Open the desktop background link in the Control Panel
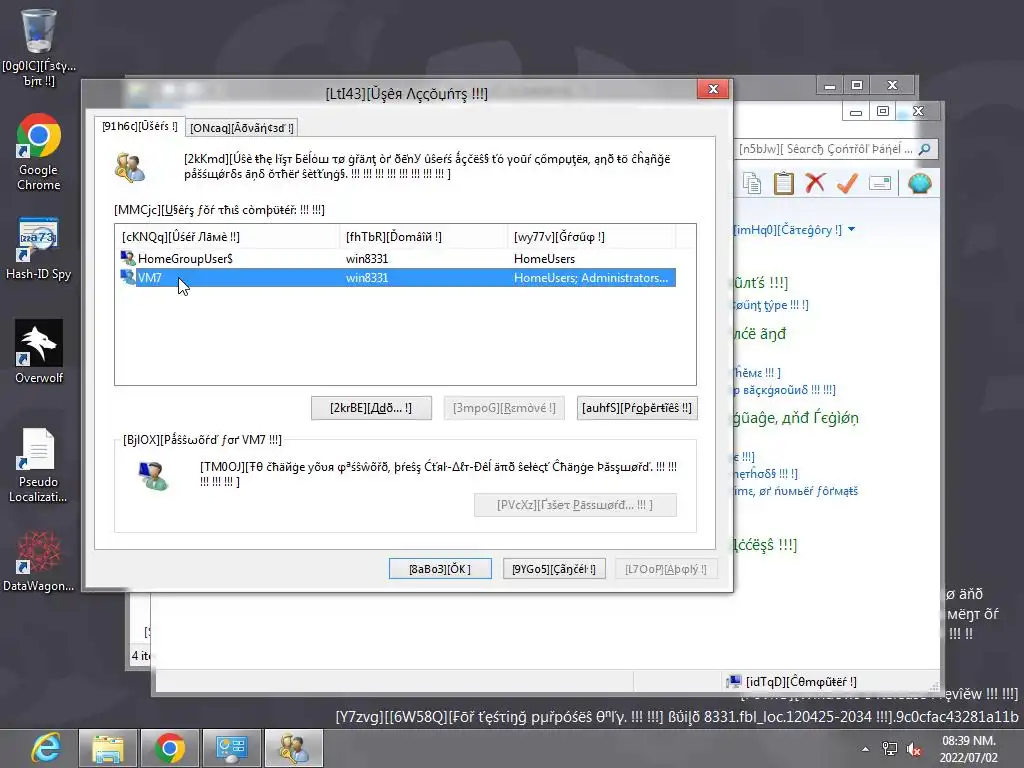Viewport: 1024px width, 768px height. pos(784,390)
